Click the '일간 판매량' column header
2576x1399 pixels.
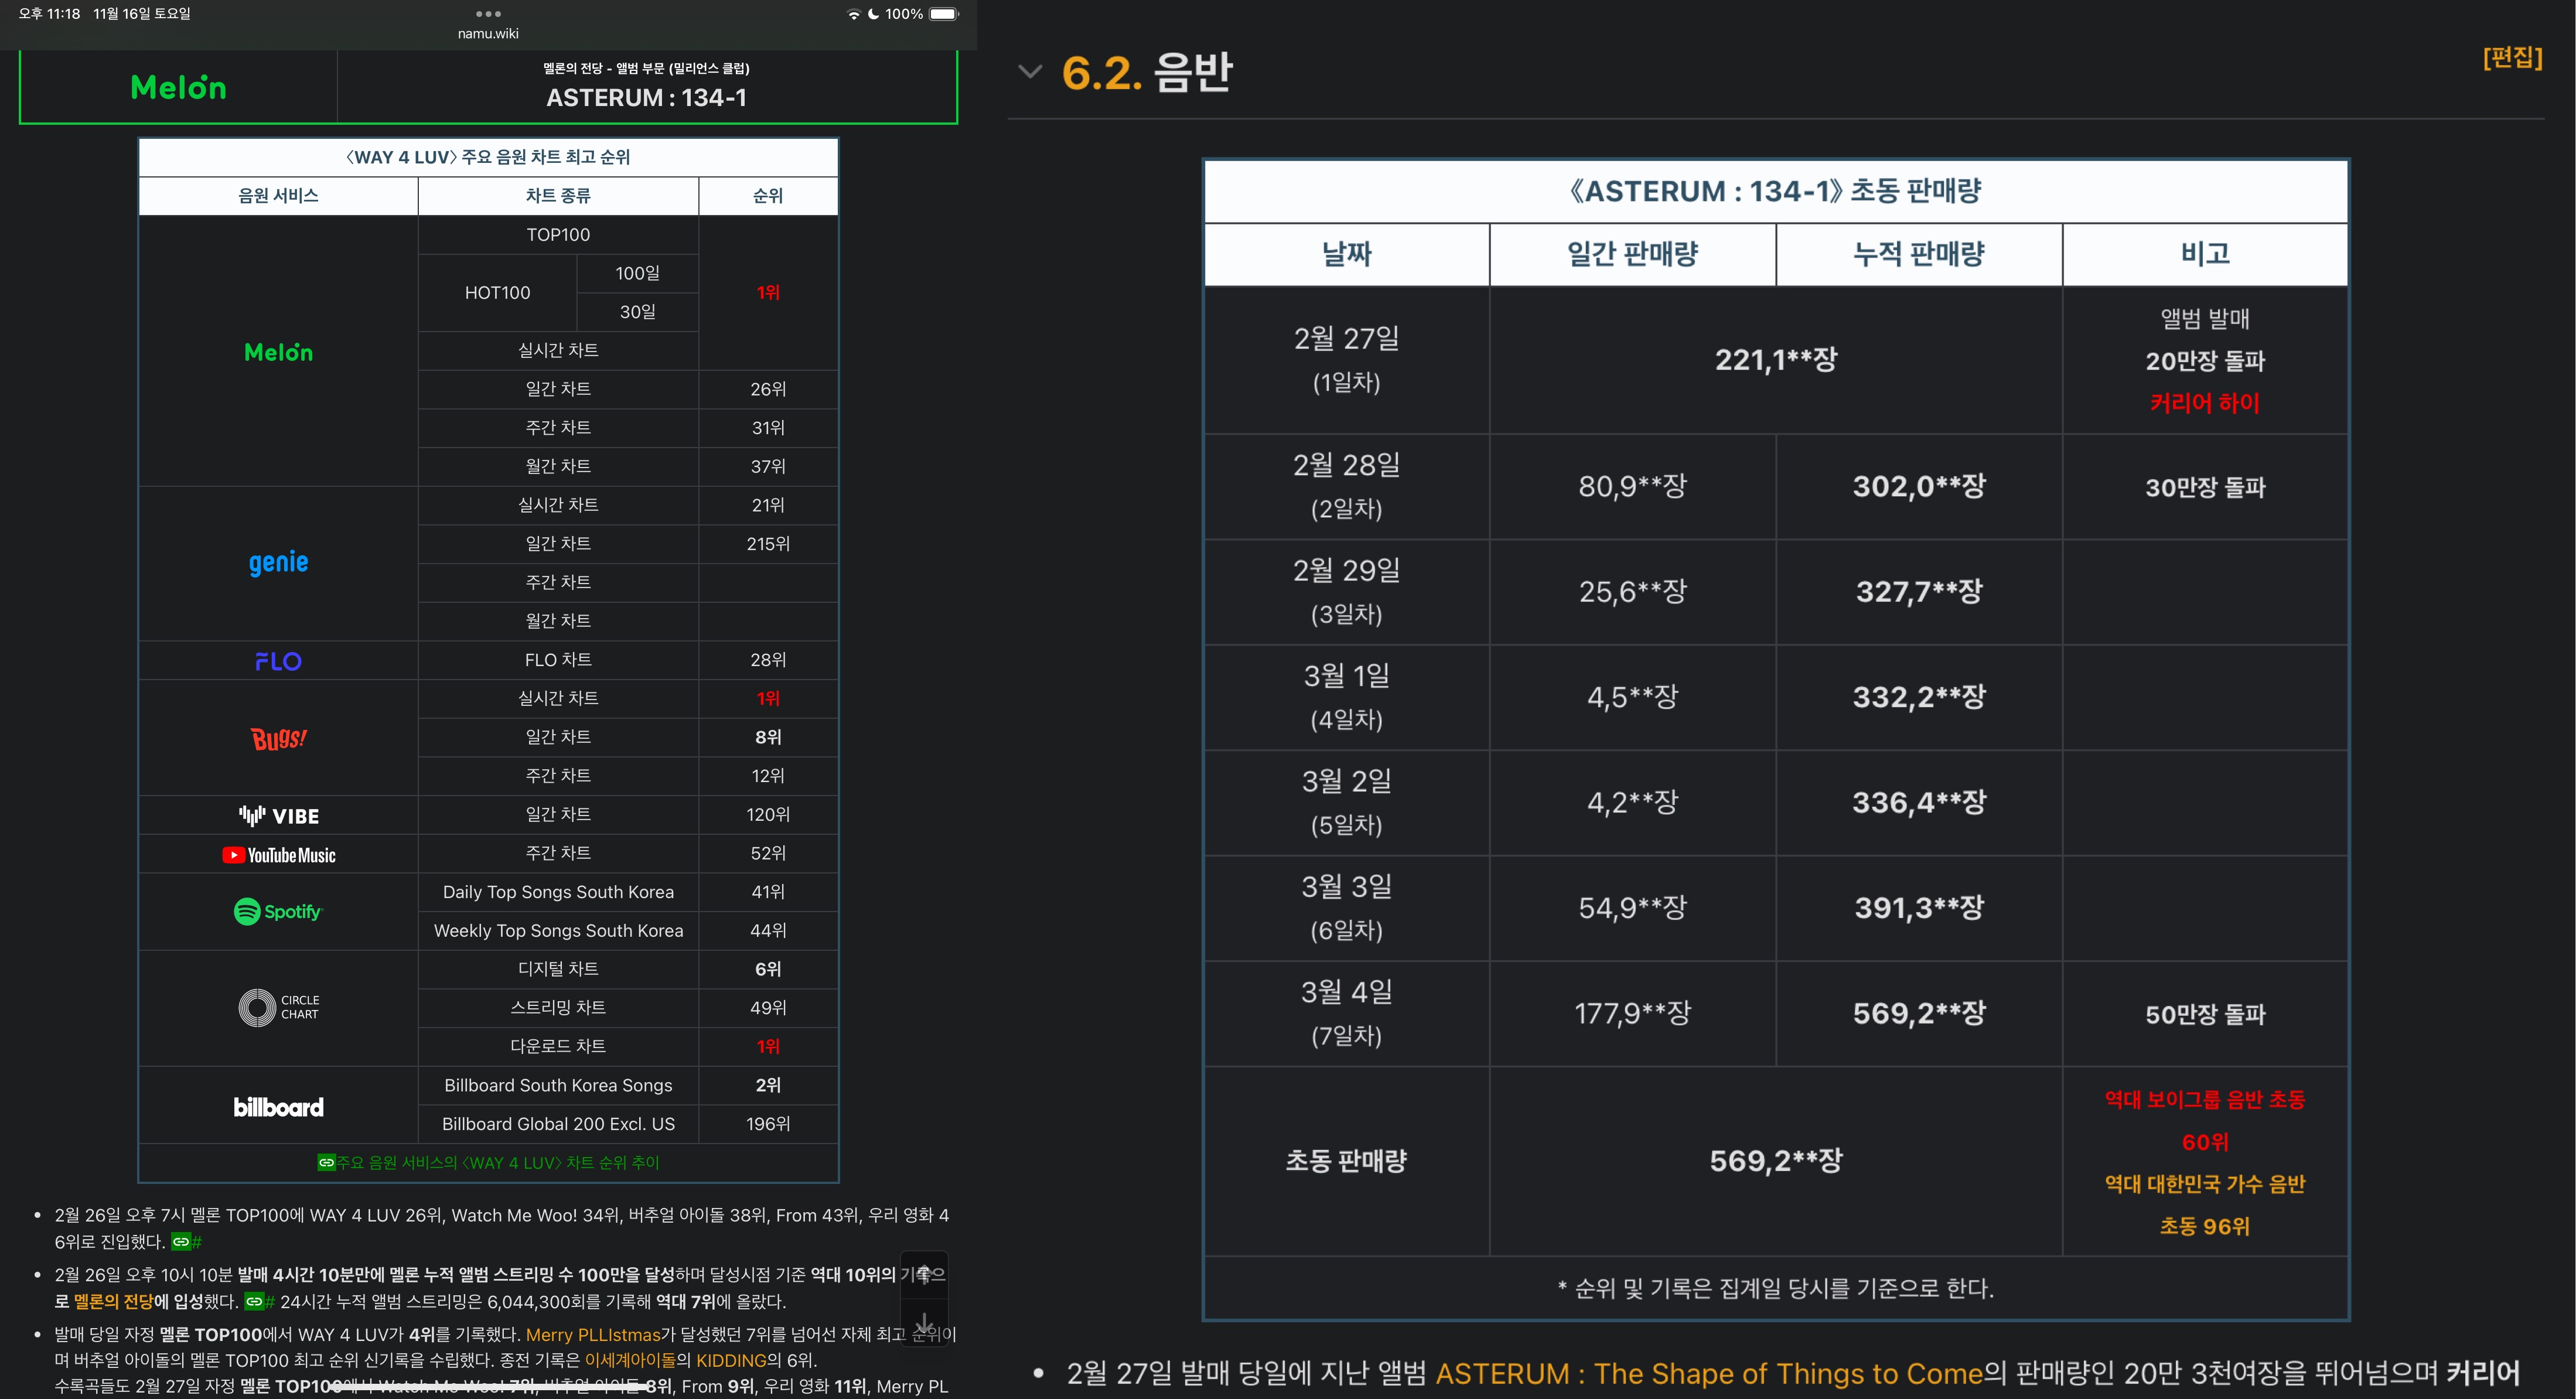tap(1633, 254)
